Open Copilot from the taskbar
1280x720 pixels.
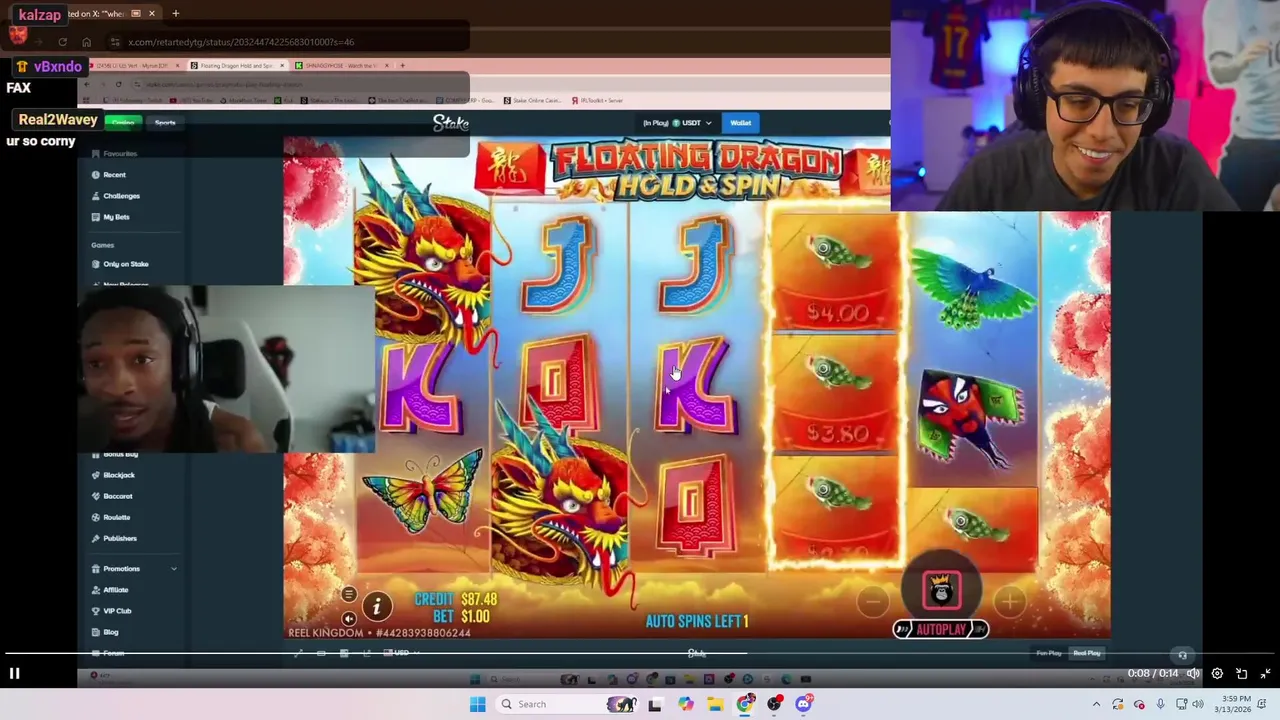point(685,704)
